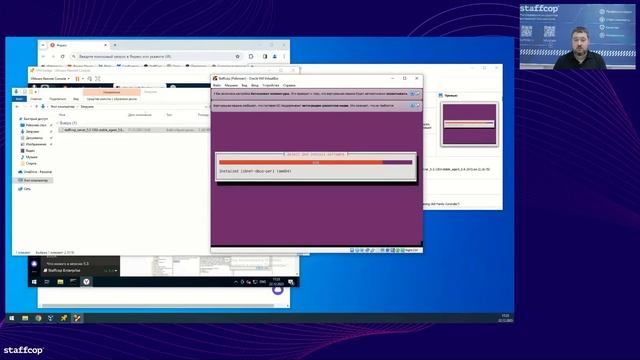Open the "Файл" tab in File Explorer
This screenshot has width=640, height=360.
pos(19,99)
